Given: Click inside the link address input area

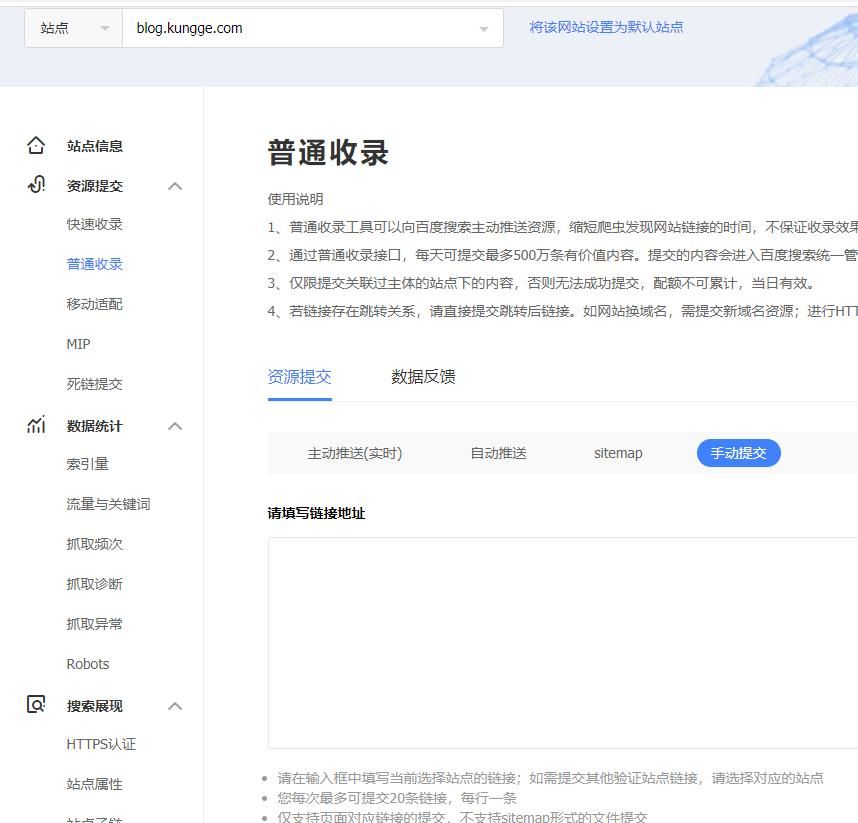Looking at the screenshot, I should click(560, 640).
